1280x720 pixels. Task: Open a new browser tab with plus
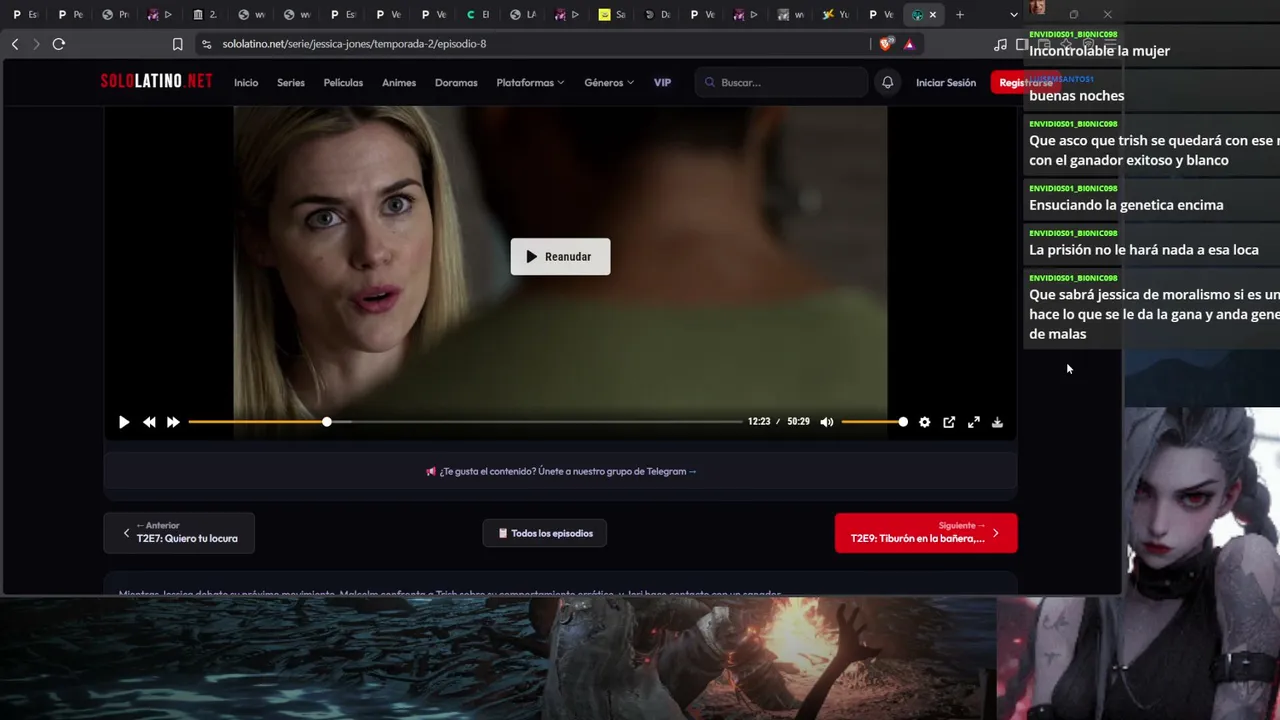click(x=960, y=15)
